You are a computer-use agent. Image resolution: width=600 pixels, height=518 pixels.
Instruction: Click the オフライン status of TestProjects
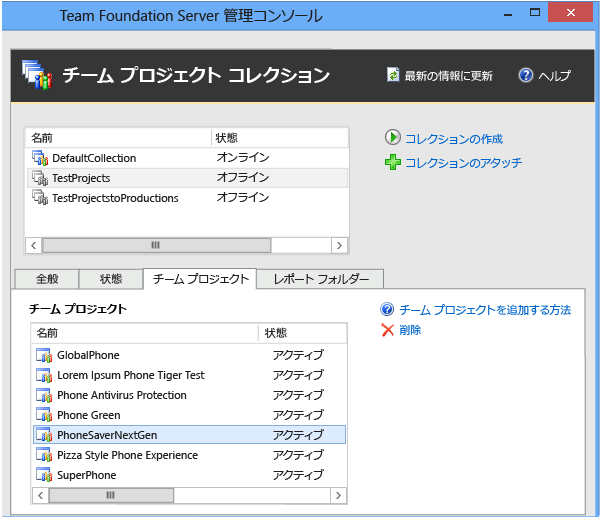[243, 177]
